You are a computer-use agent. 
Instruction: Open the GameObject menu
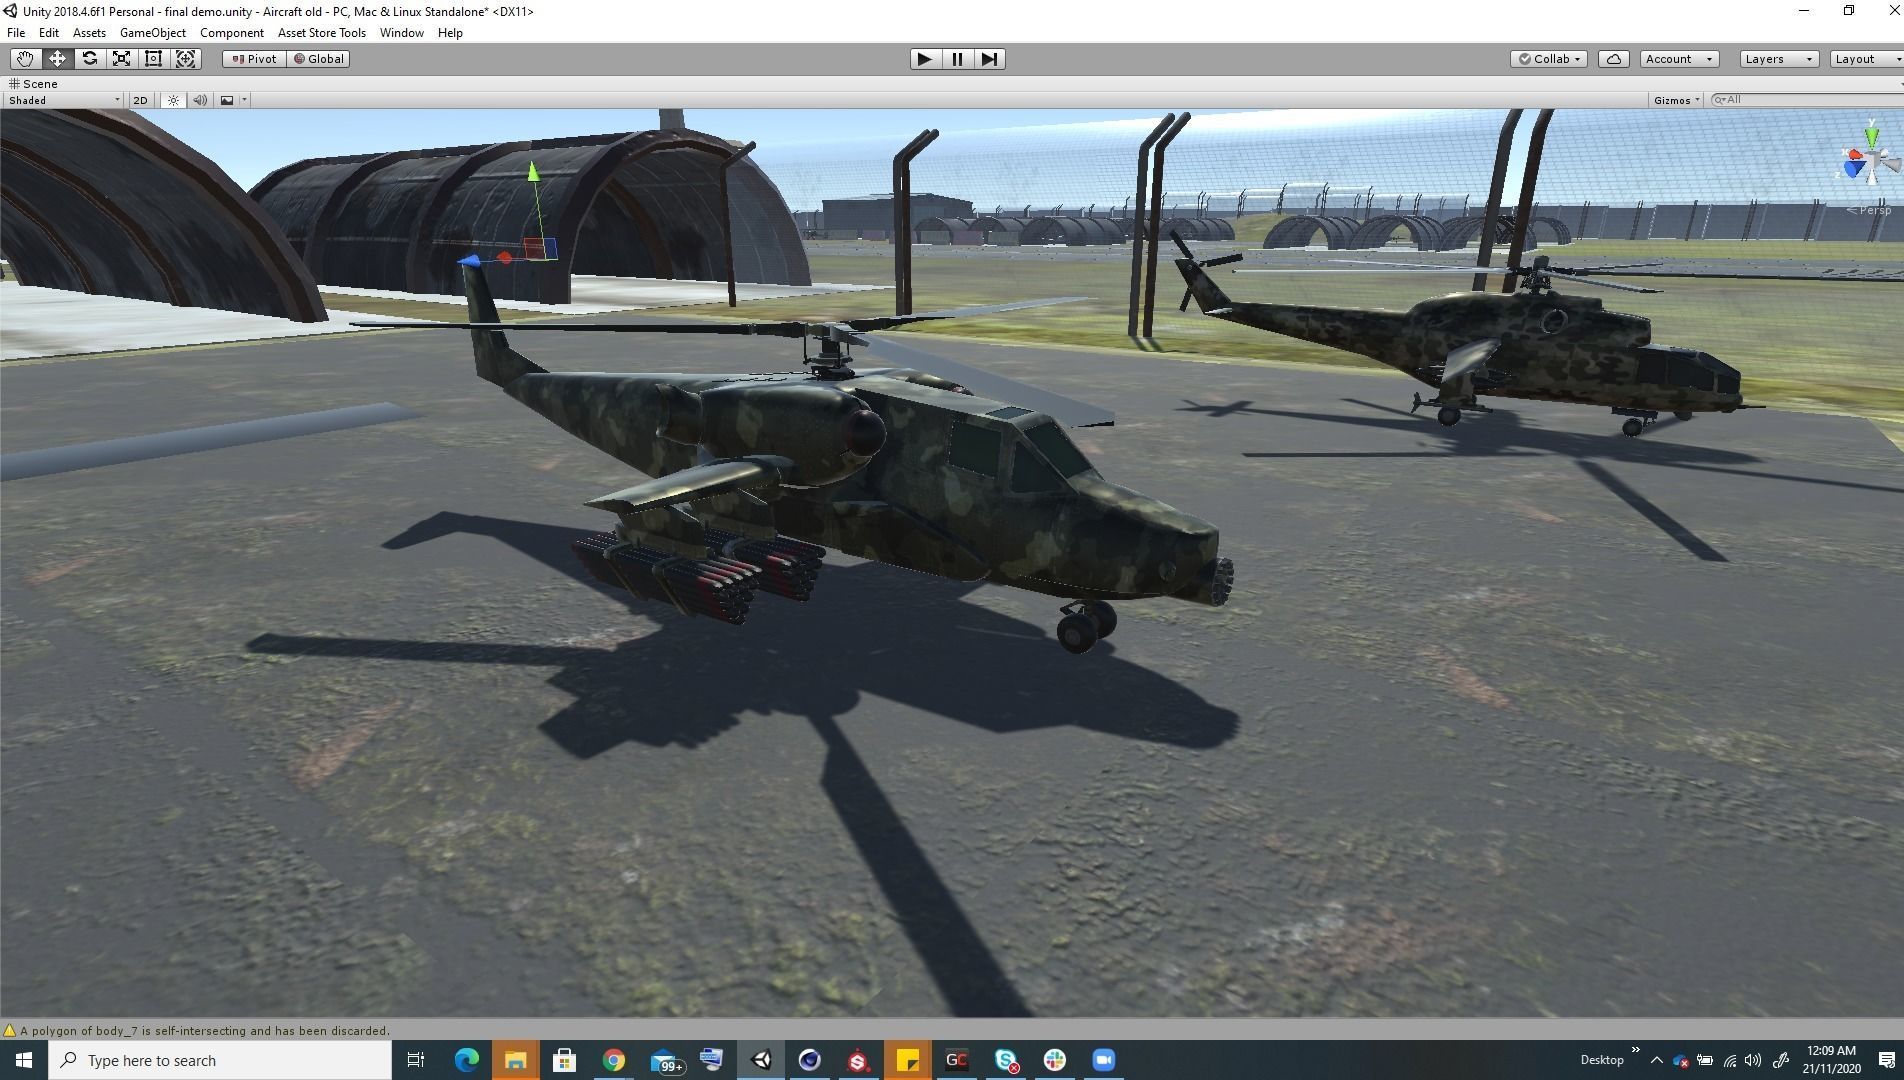click(x=153, y=33)
